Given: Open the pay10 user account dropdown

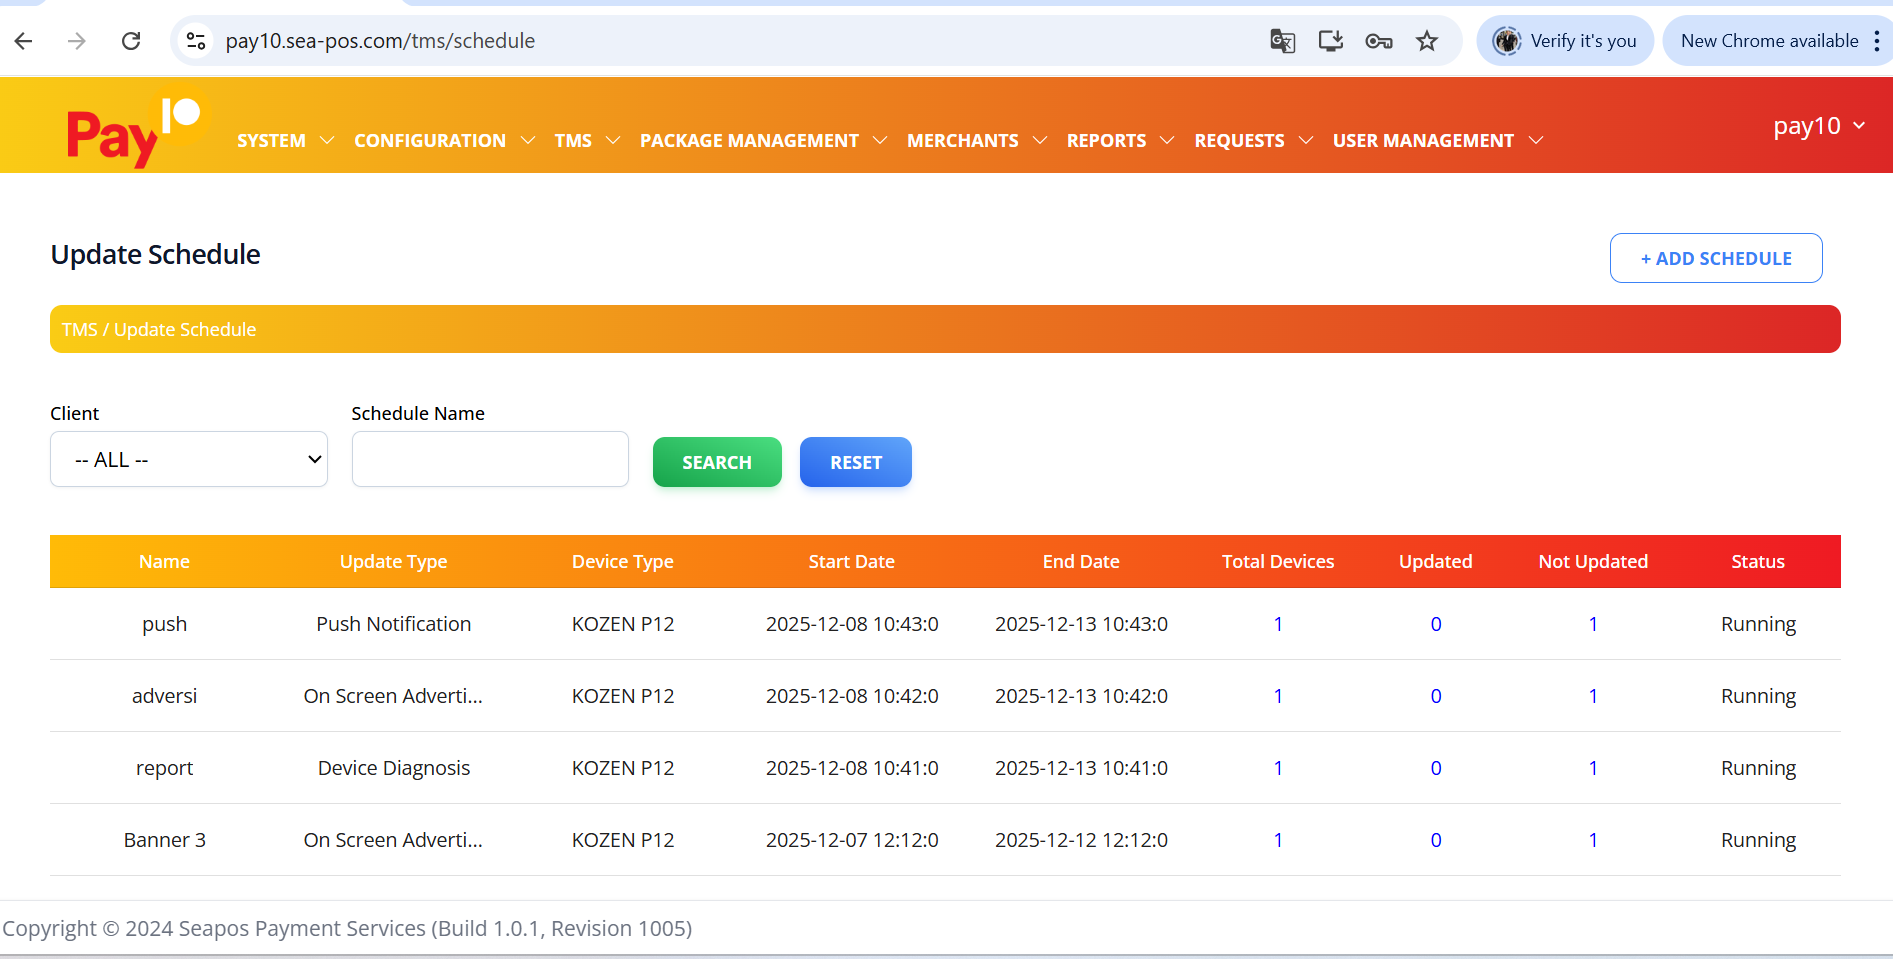Looking at the screenshot, I should point(1818,126).
